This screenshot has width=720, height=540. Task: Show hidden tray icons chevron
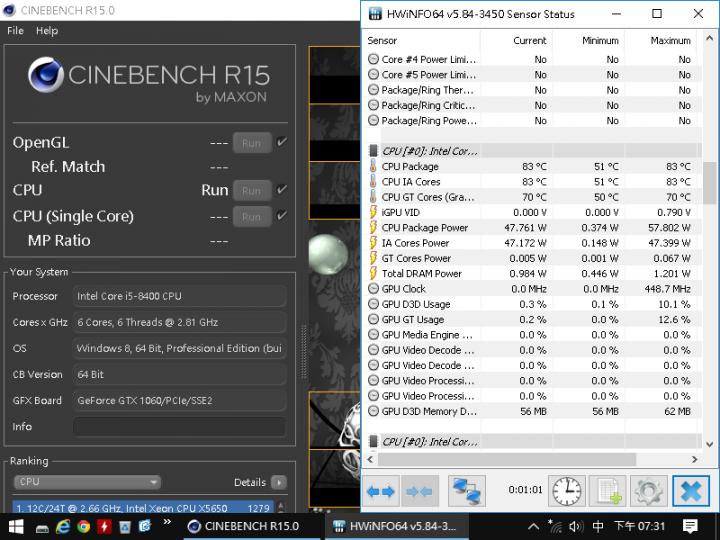(533, 526)
